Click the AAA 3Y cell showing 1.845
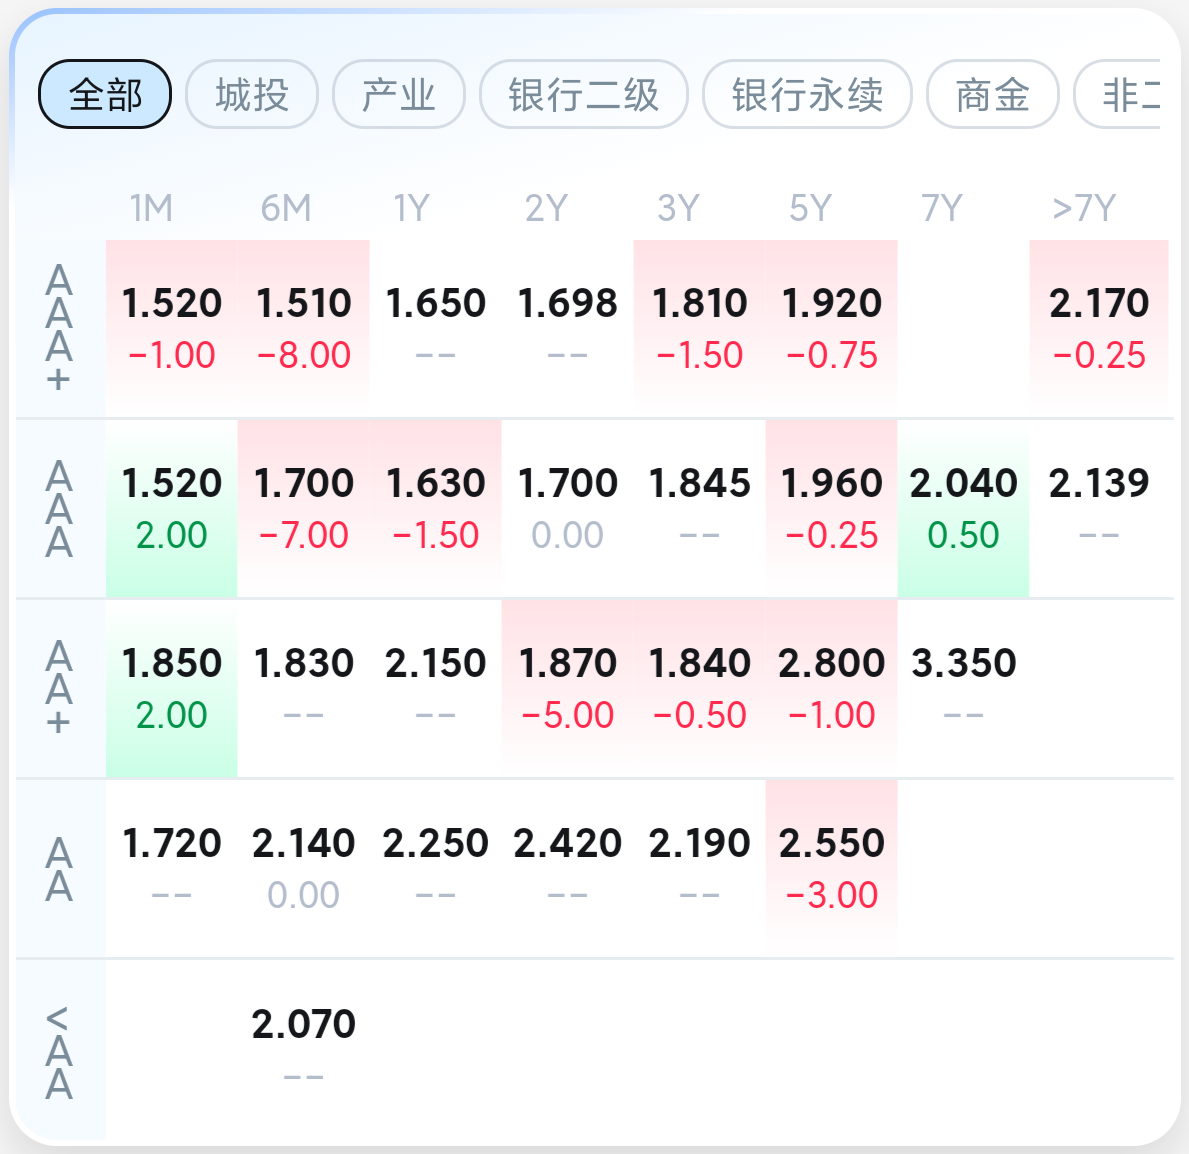 click(x=699, y=508)
